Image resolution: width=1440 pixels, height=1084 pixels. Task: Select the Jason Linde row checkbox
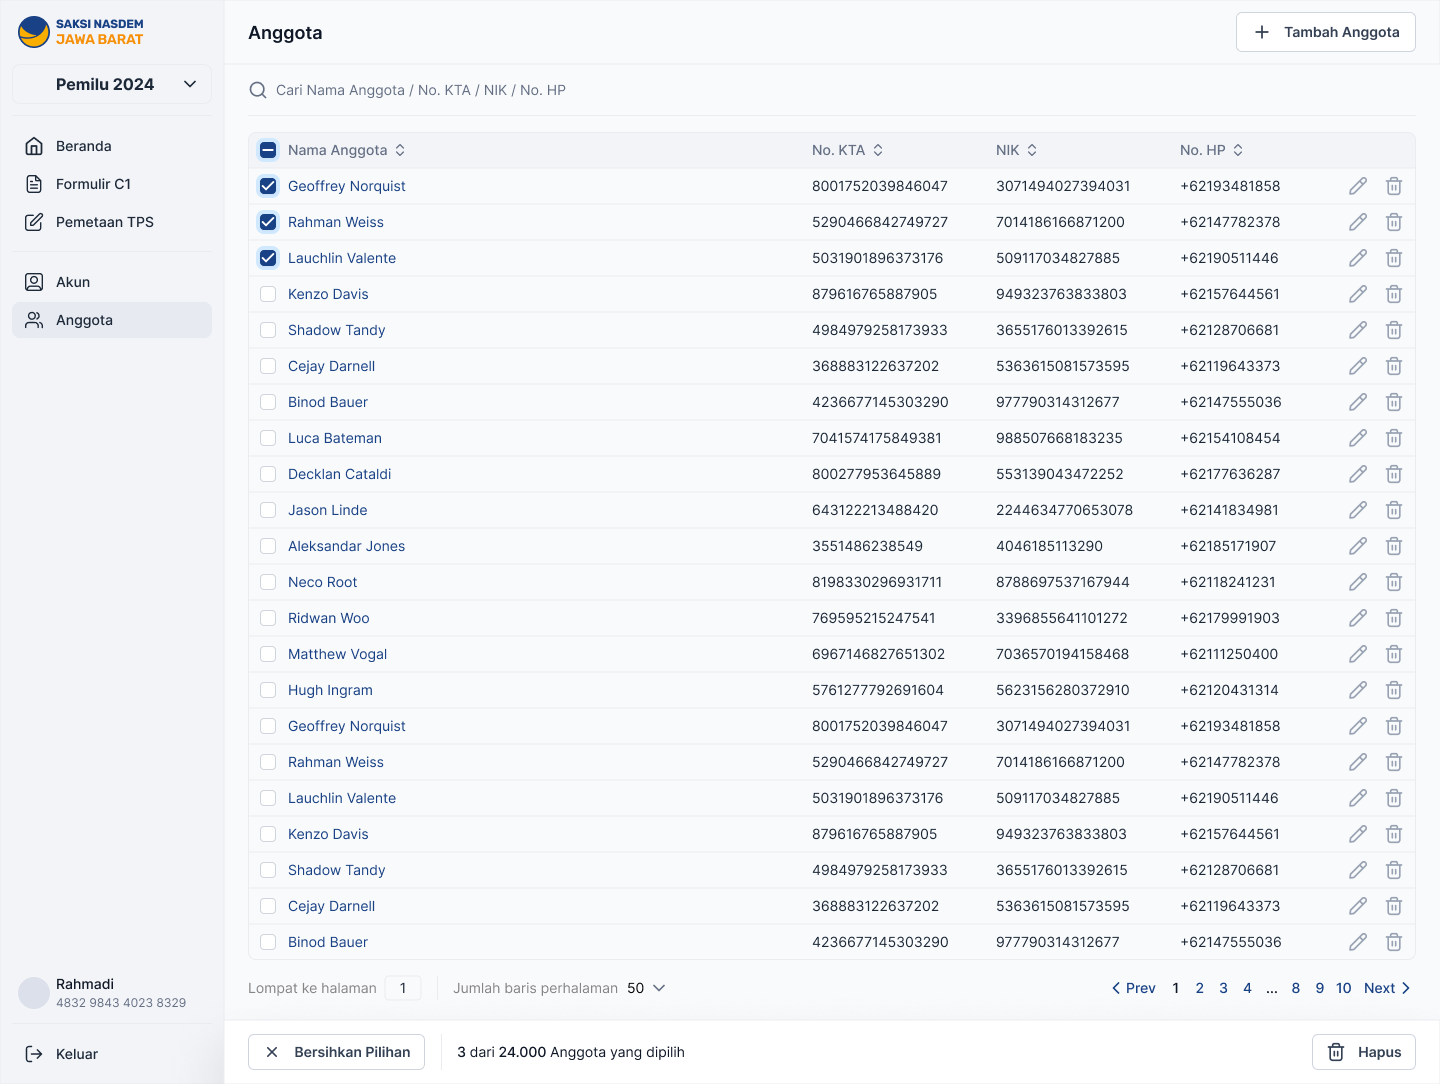[268, 510]
